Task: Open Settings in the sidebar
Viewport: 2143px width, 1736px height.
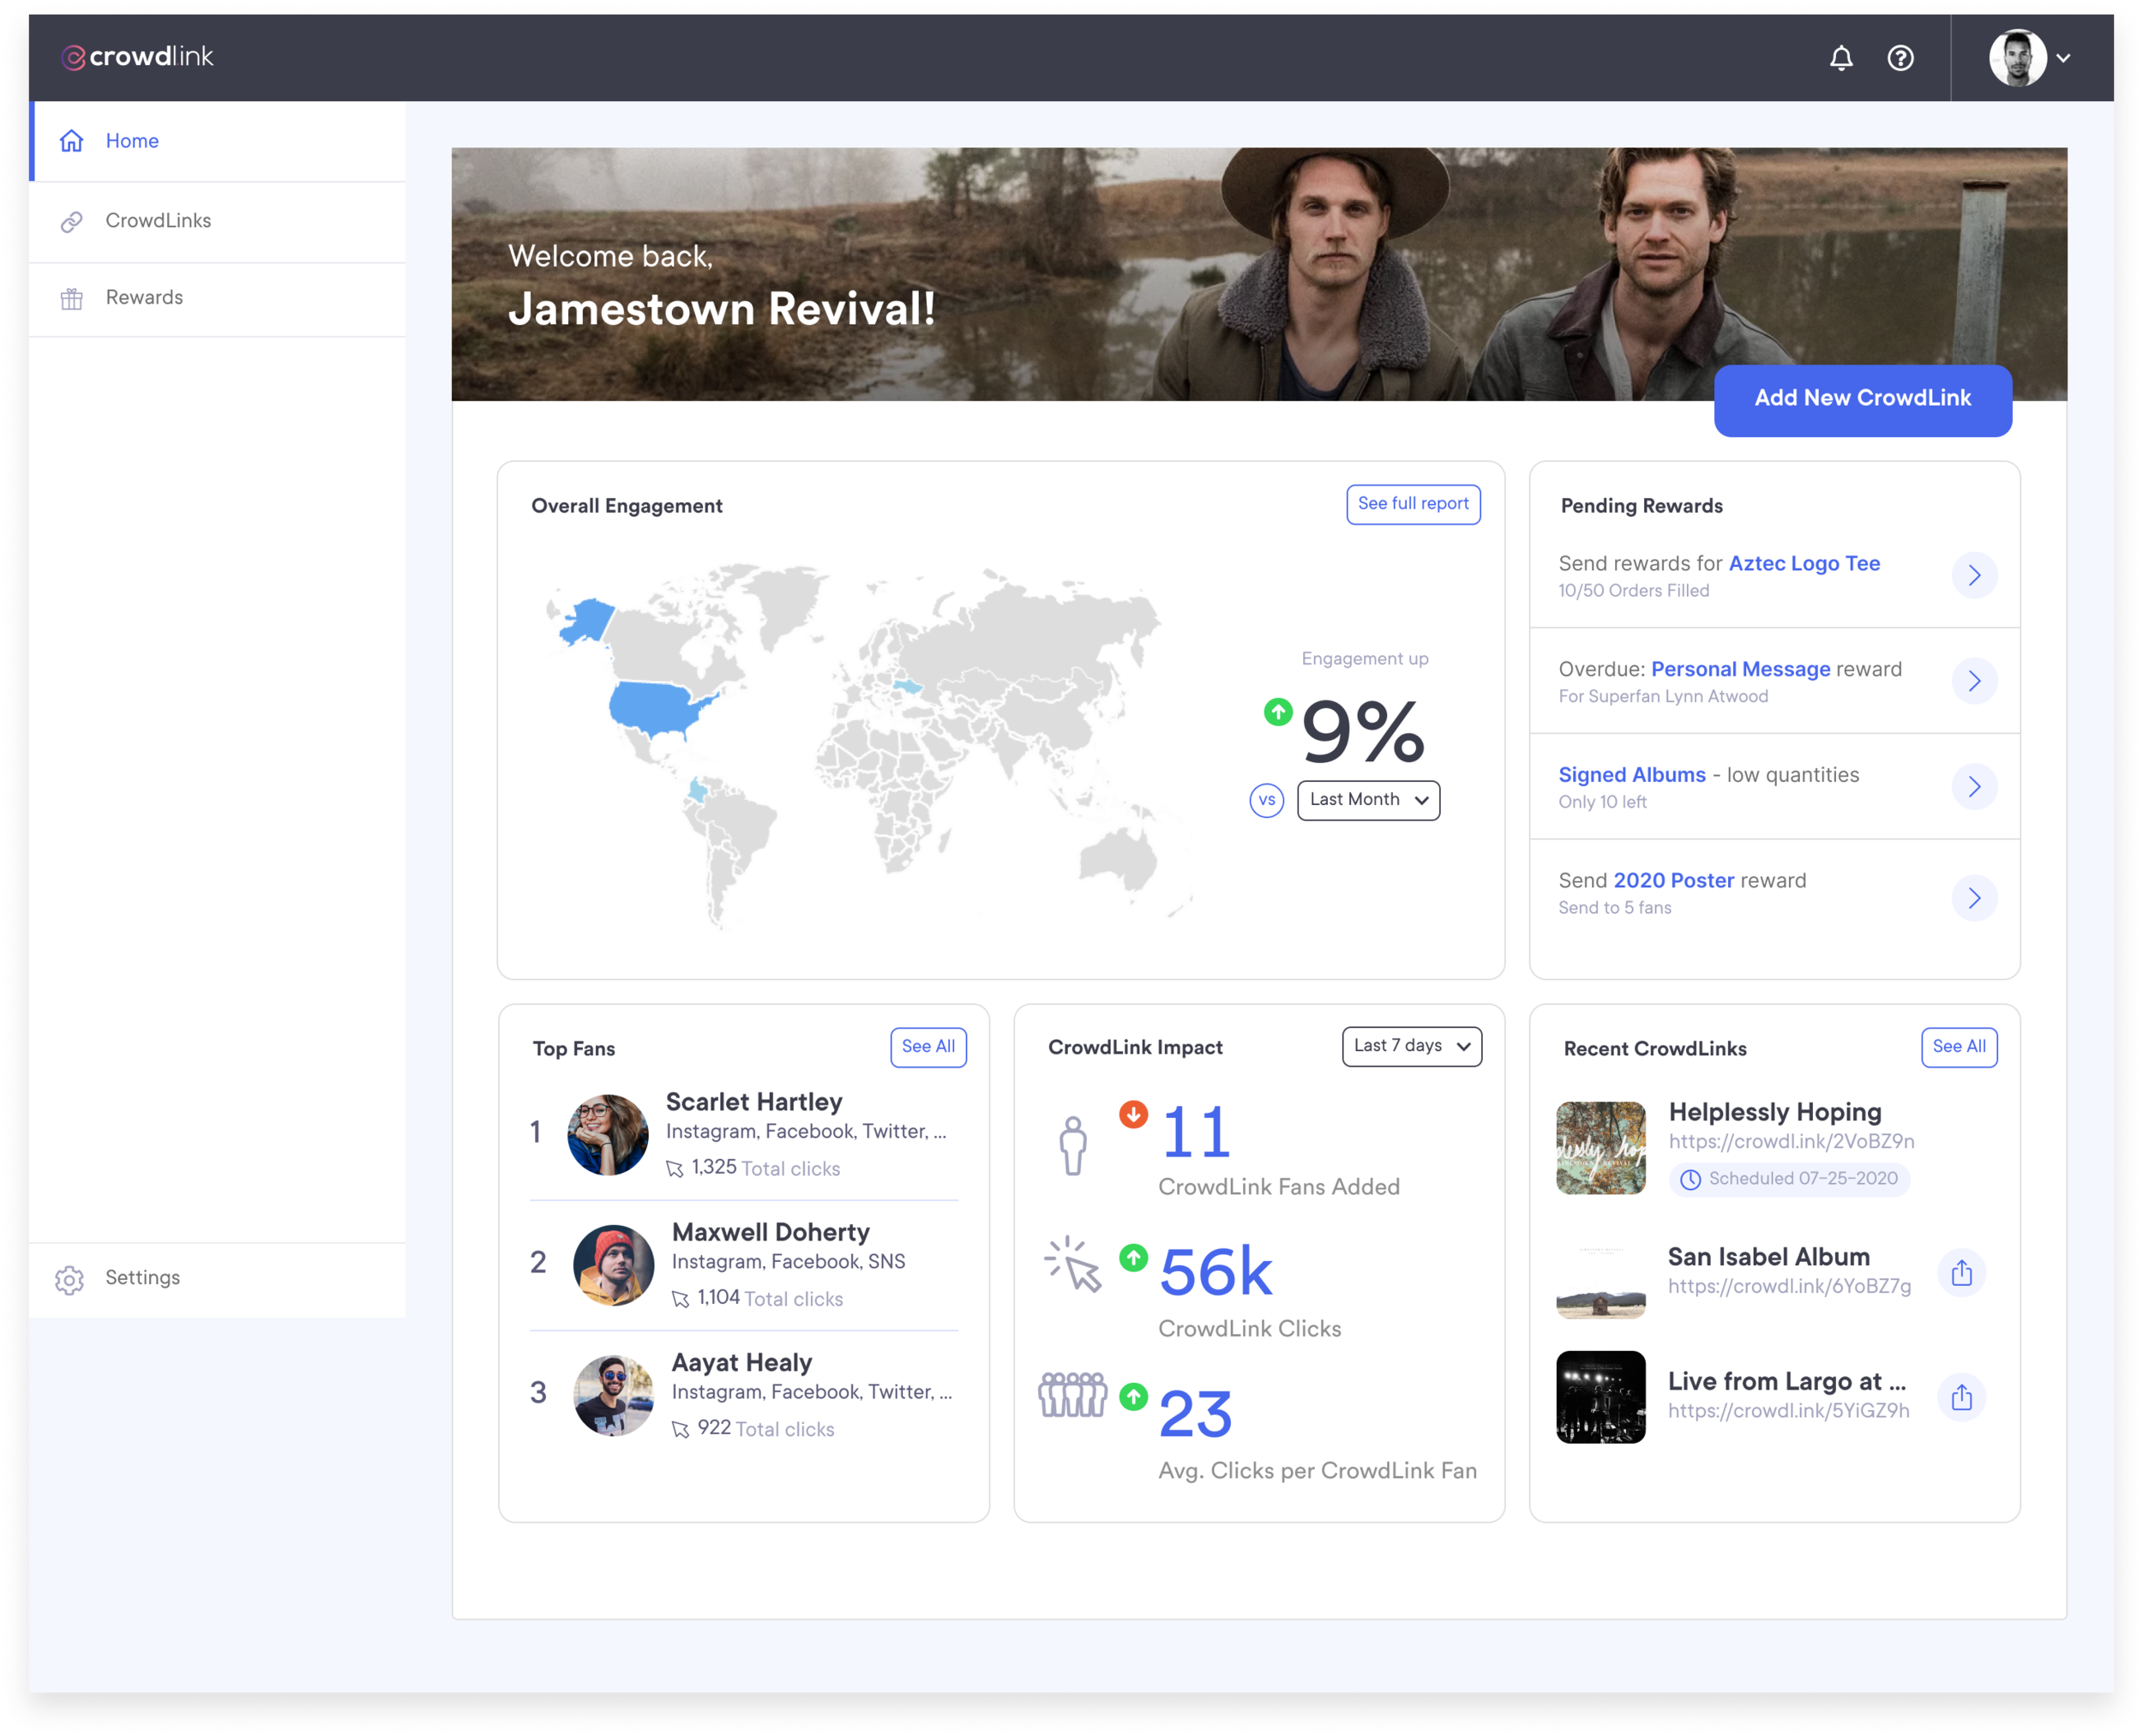Action: [x=142, y=1278]
